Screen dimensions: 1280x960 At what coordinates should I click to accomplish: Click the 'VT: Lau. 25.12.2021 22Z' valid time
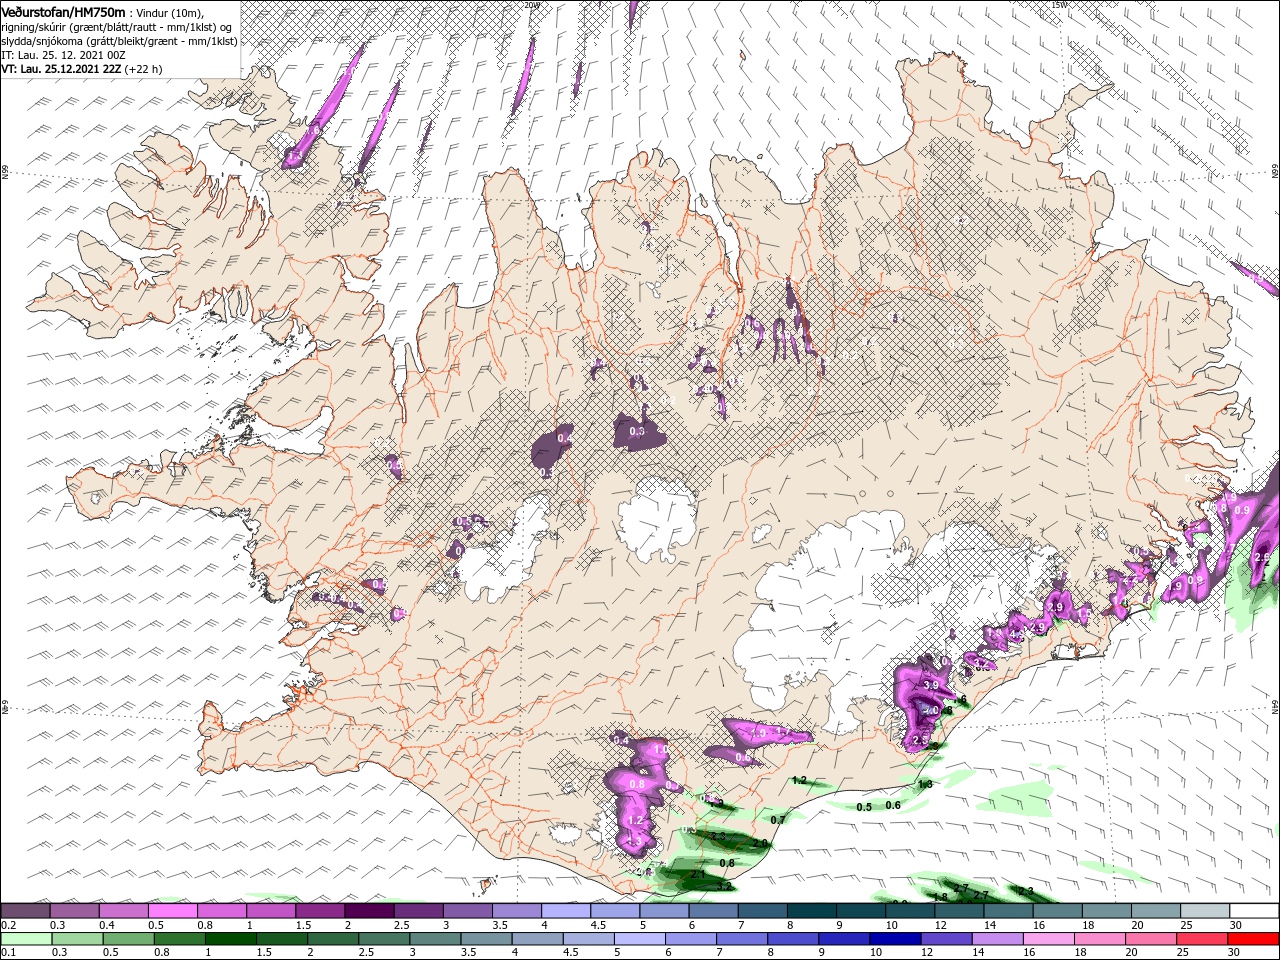coord(61,69)
